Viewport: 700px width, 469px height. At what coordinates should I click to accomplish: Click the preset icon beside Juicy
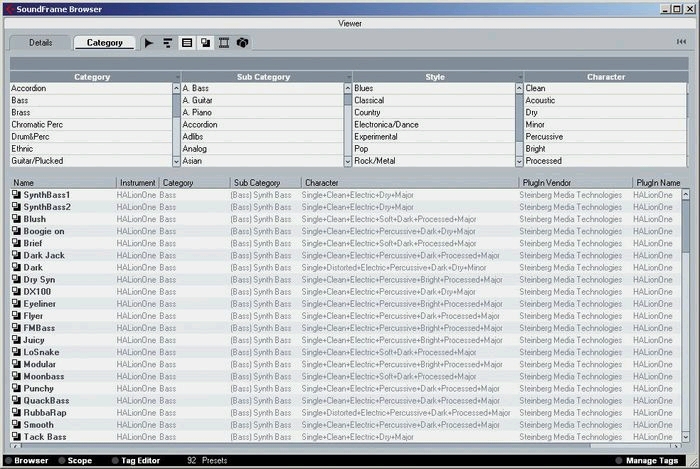[x=17, y=339]
